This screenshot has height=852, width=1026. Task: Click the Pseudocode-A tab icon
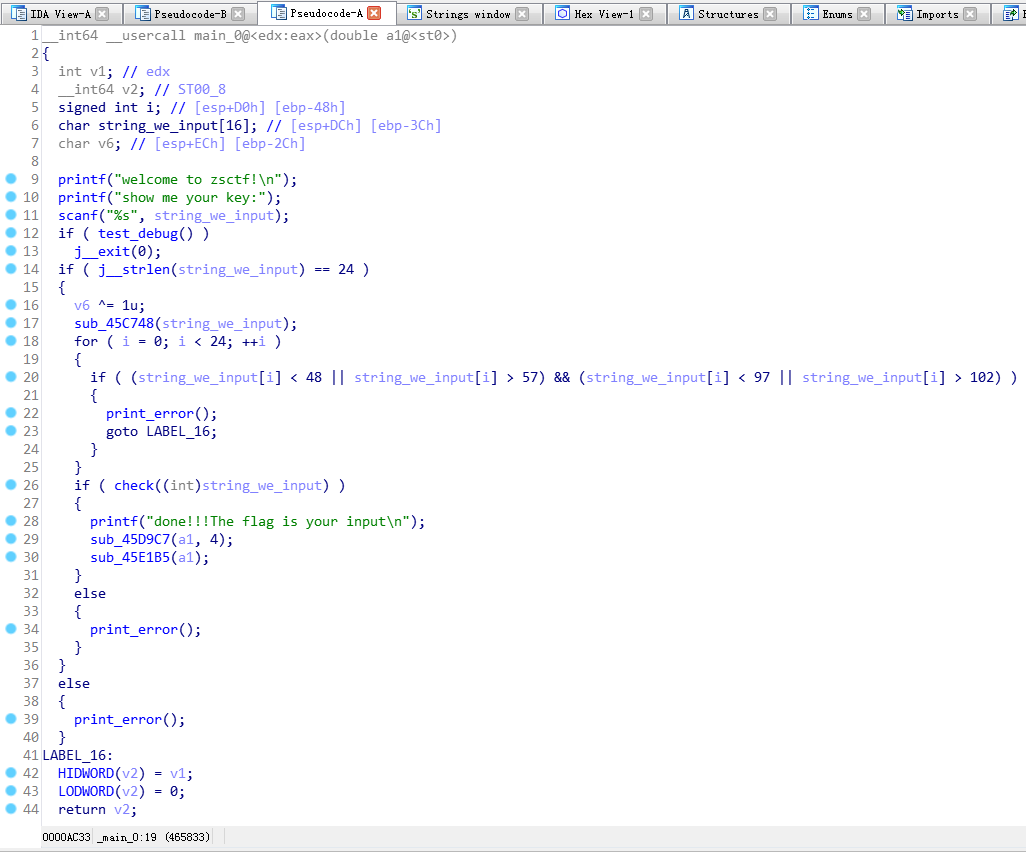point(279,13)
